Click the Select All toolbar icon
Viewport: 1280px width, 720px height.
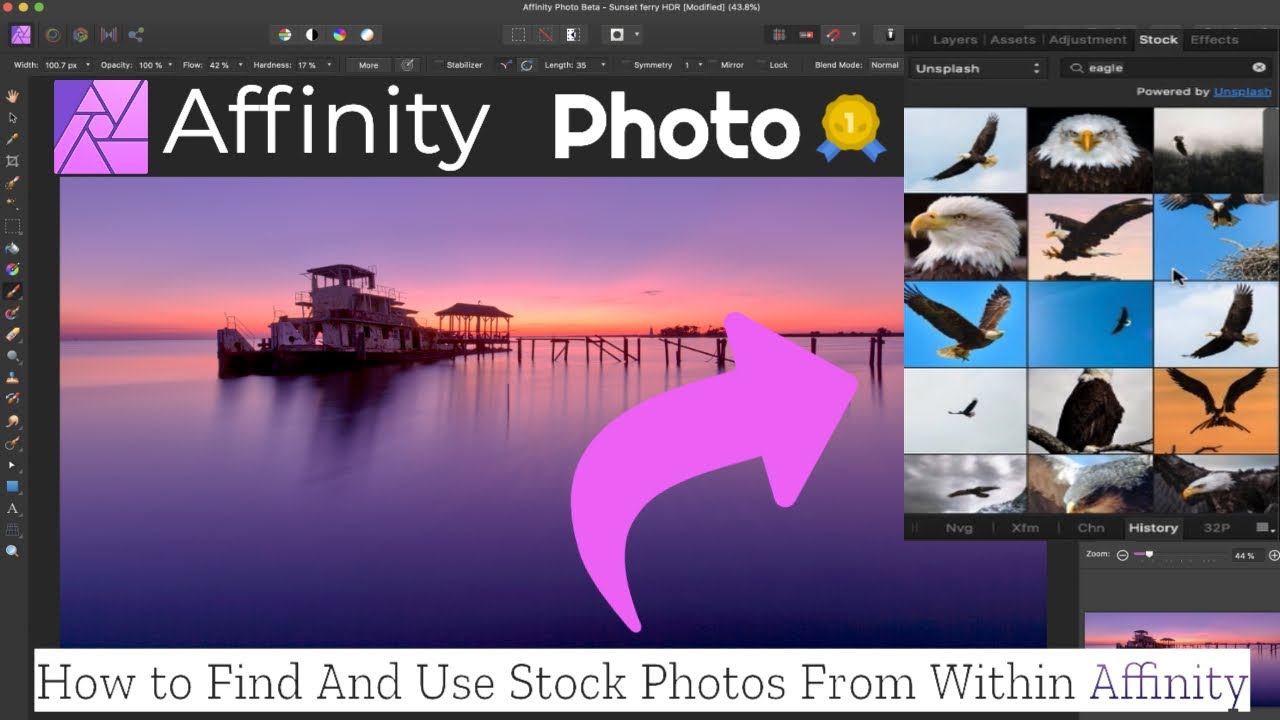(518, 35)
